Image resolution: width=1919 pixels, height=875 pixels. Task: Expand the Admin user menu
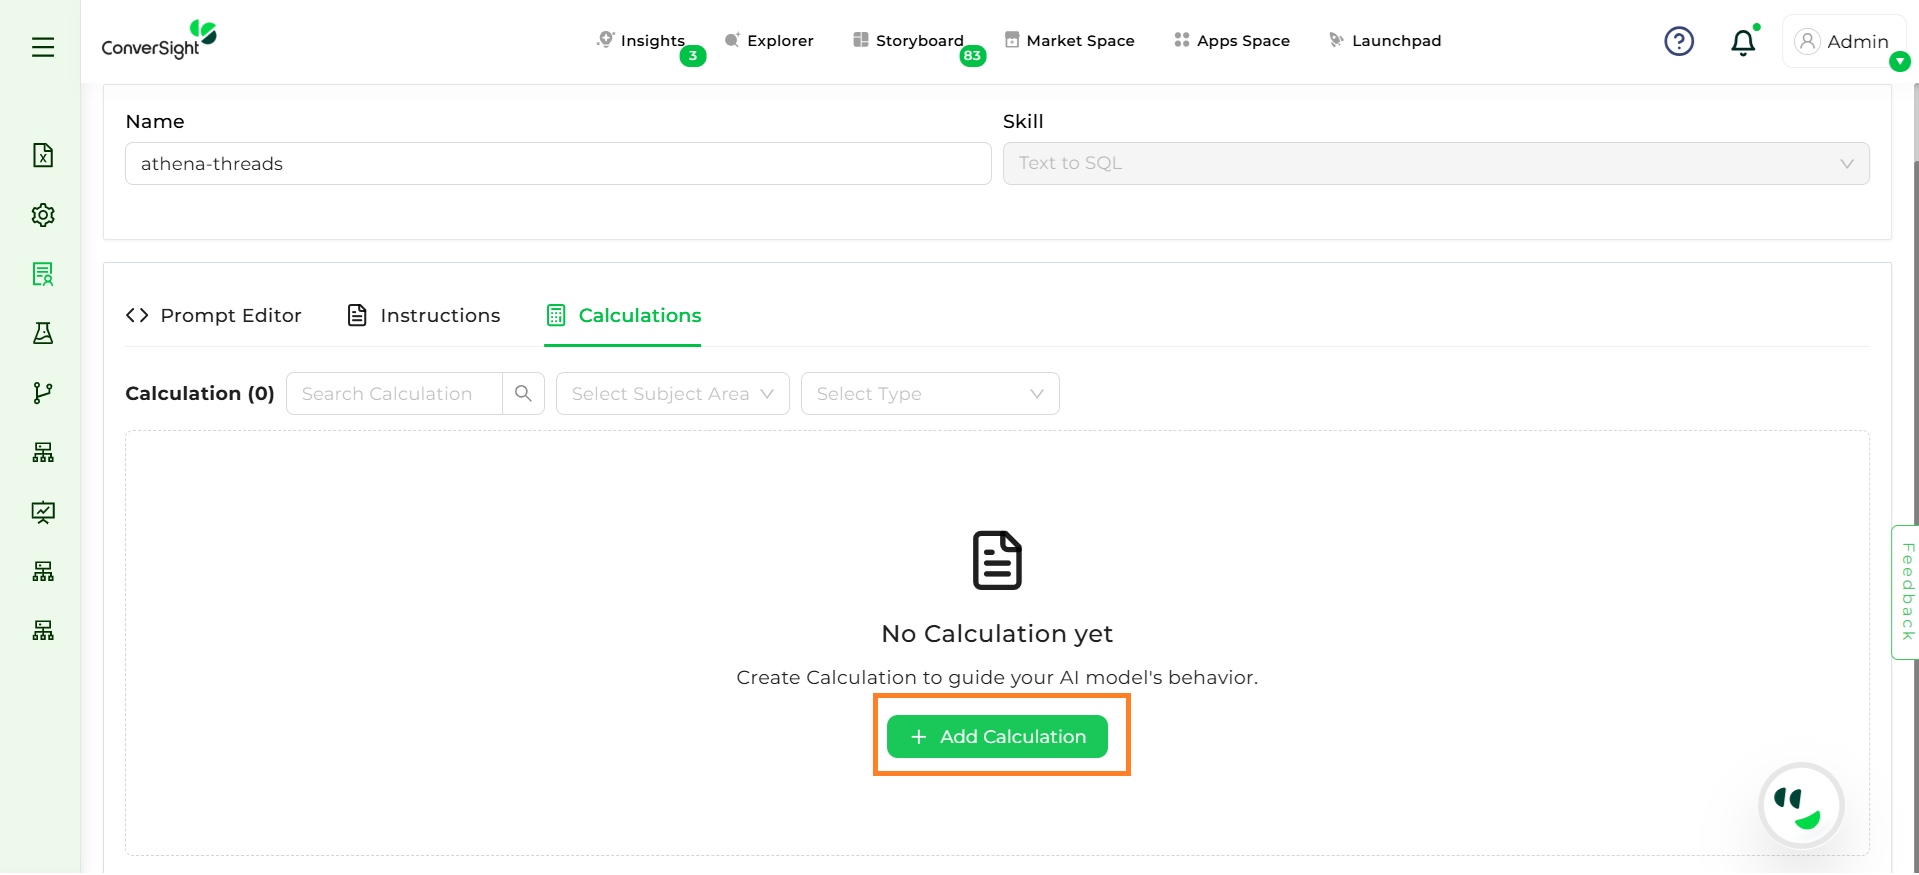1843,42
